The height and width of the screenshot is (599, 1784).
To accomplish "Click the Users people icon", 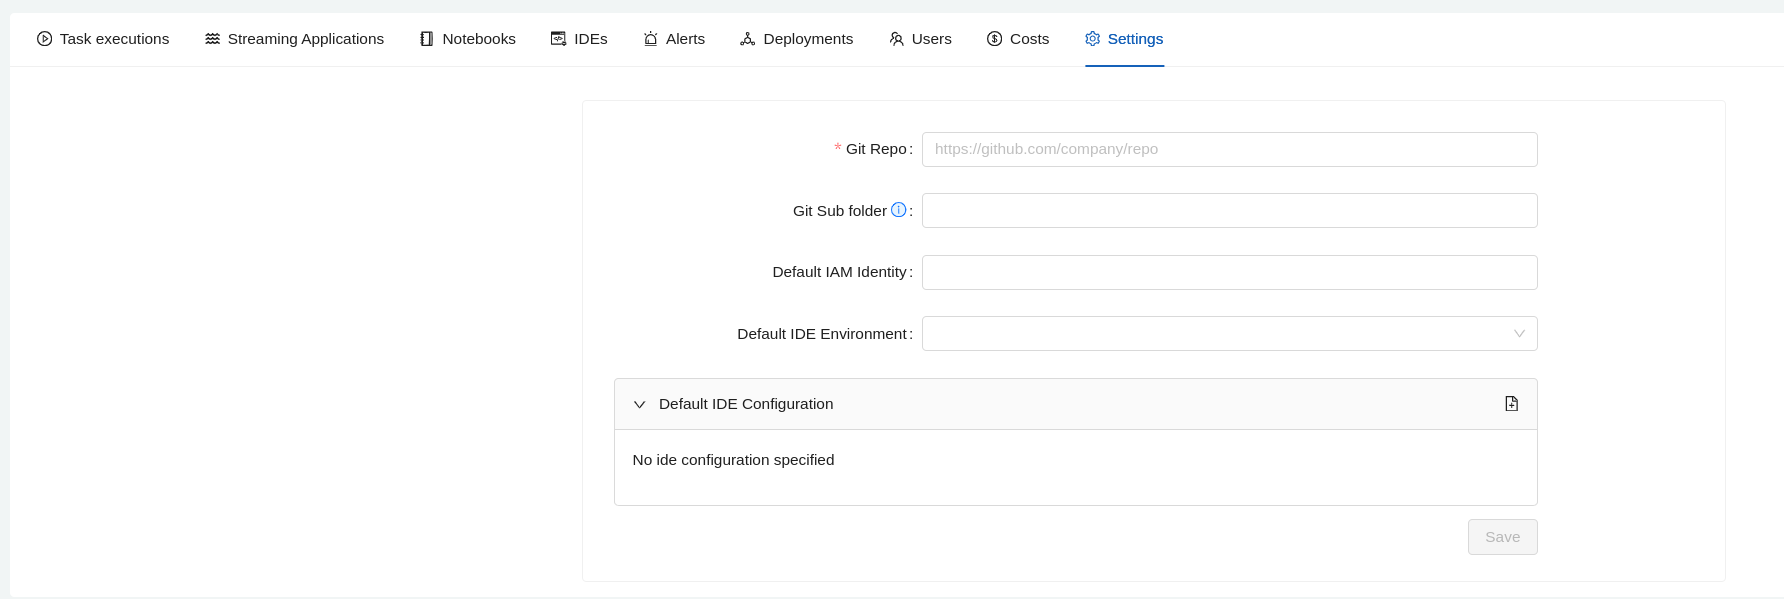I will tap(896, 39).
